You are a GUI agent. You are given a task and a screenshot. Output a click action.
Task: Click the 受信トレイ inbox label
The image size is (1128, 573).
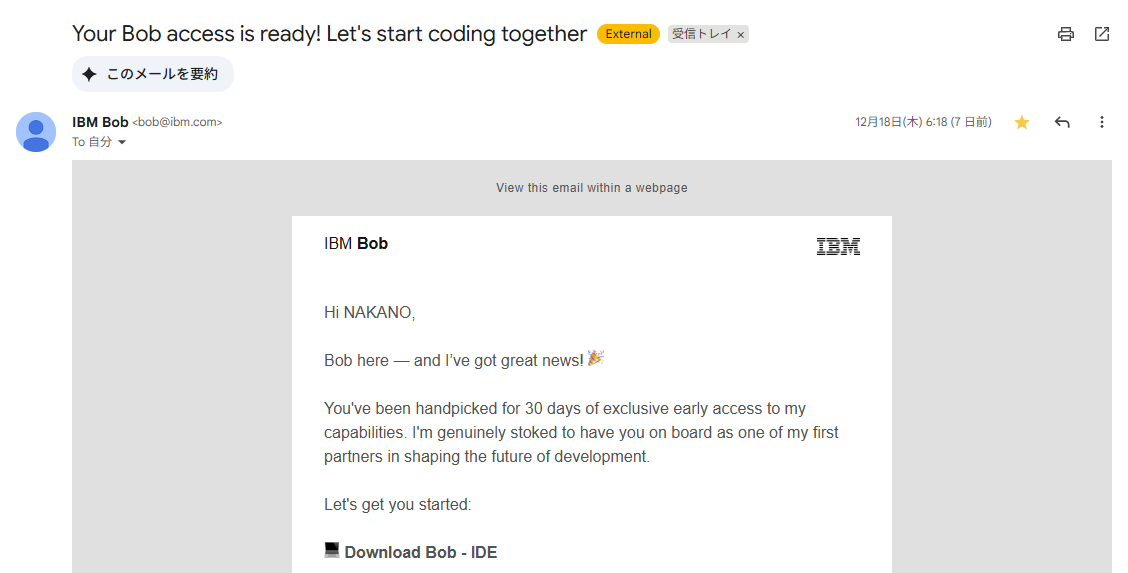coord(701,34)
